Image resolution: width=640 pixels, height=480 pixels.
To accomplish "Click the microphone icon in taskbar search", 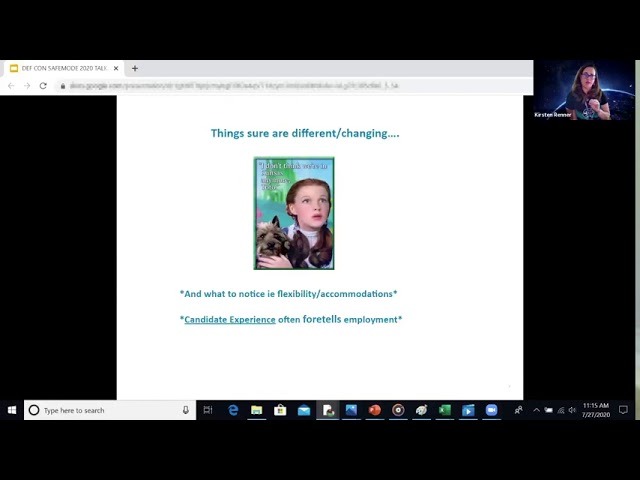I will [186, 410].
